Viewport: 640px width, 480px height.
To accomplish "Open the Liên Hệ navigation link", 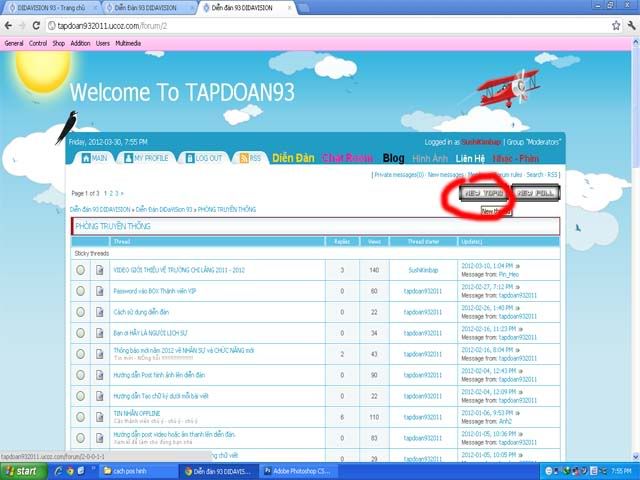I will (x=470, y=158).
